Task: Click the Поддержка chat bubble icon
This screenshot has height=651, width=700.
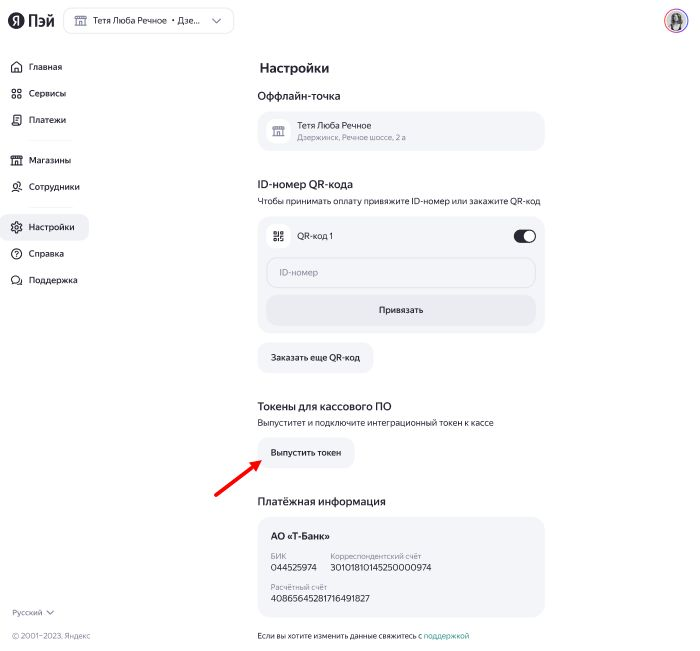Action: pos(16,280)
